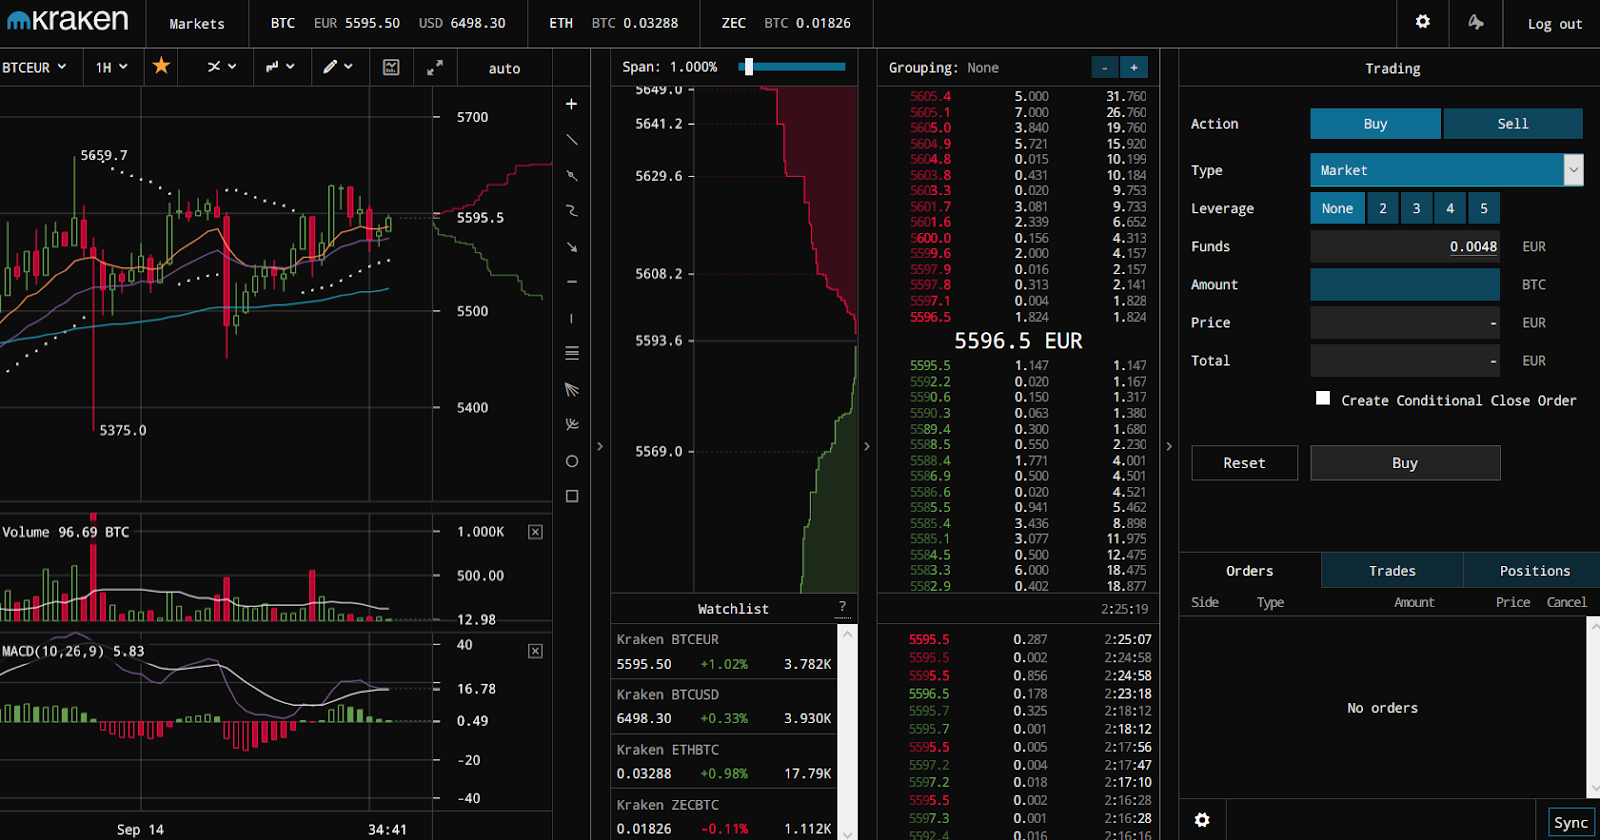Screen dimensions: 1600x840
Task: Select the freehand curve drawing tool
Action: point(571,211)
